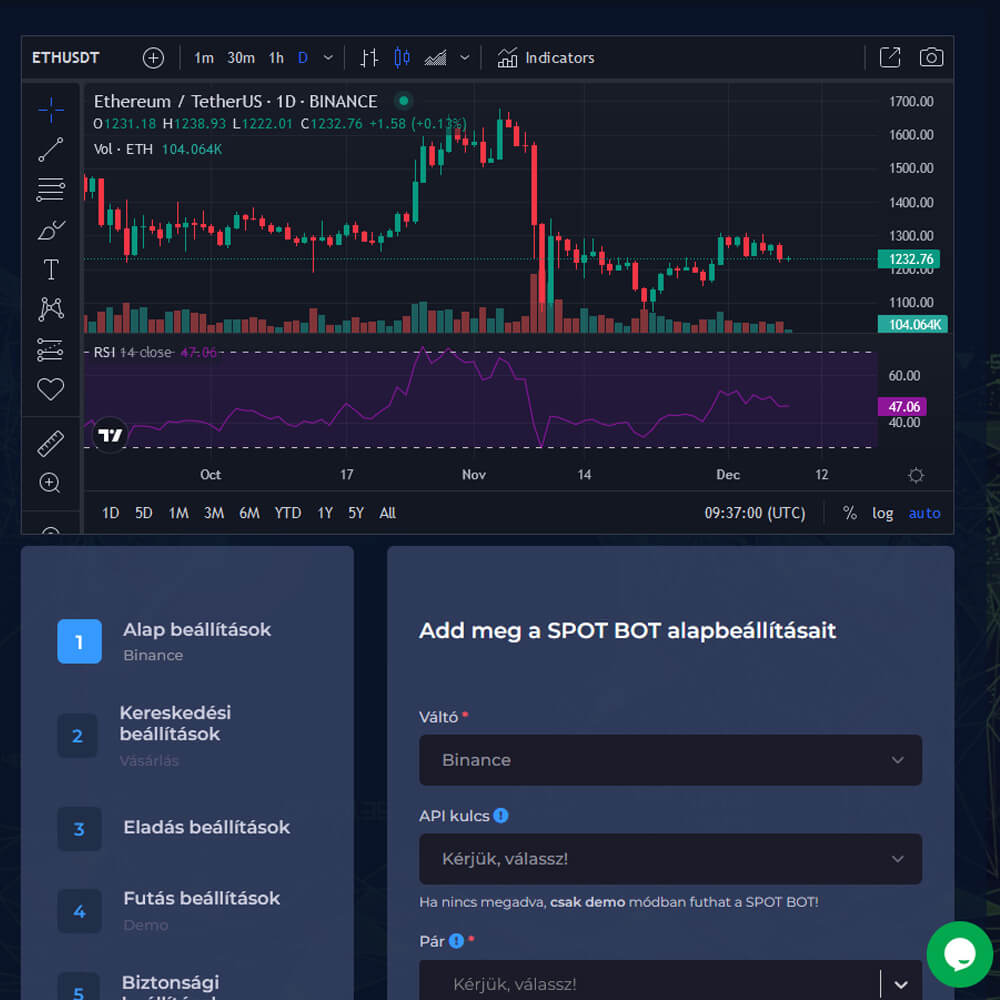Open the Váltó Binance dropdown
The width and height of the screenshot is (1000, 1000).
click(670, 760)
